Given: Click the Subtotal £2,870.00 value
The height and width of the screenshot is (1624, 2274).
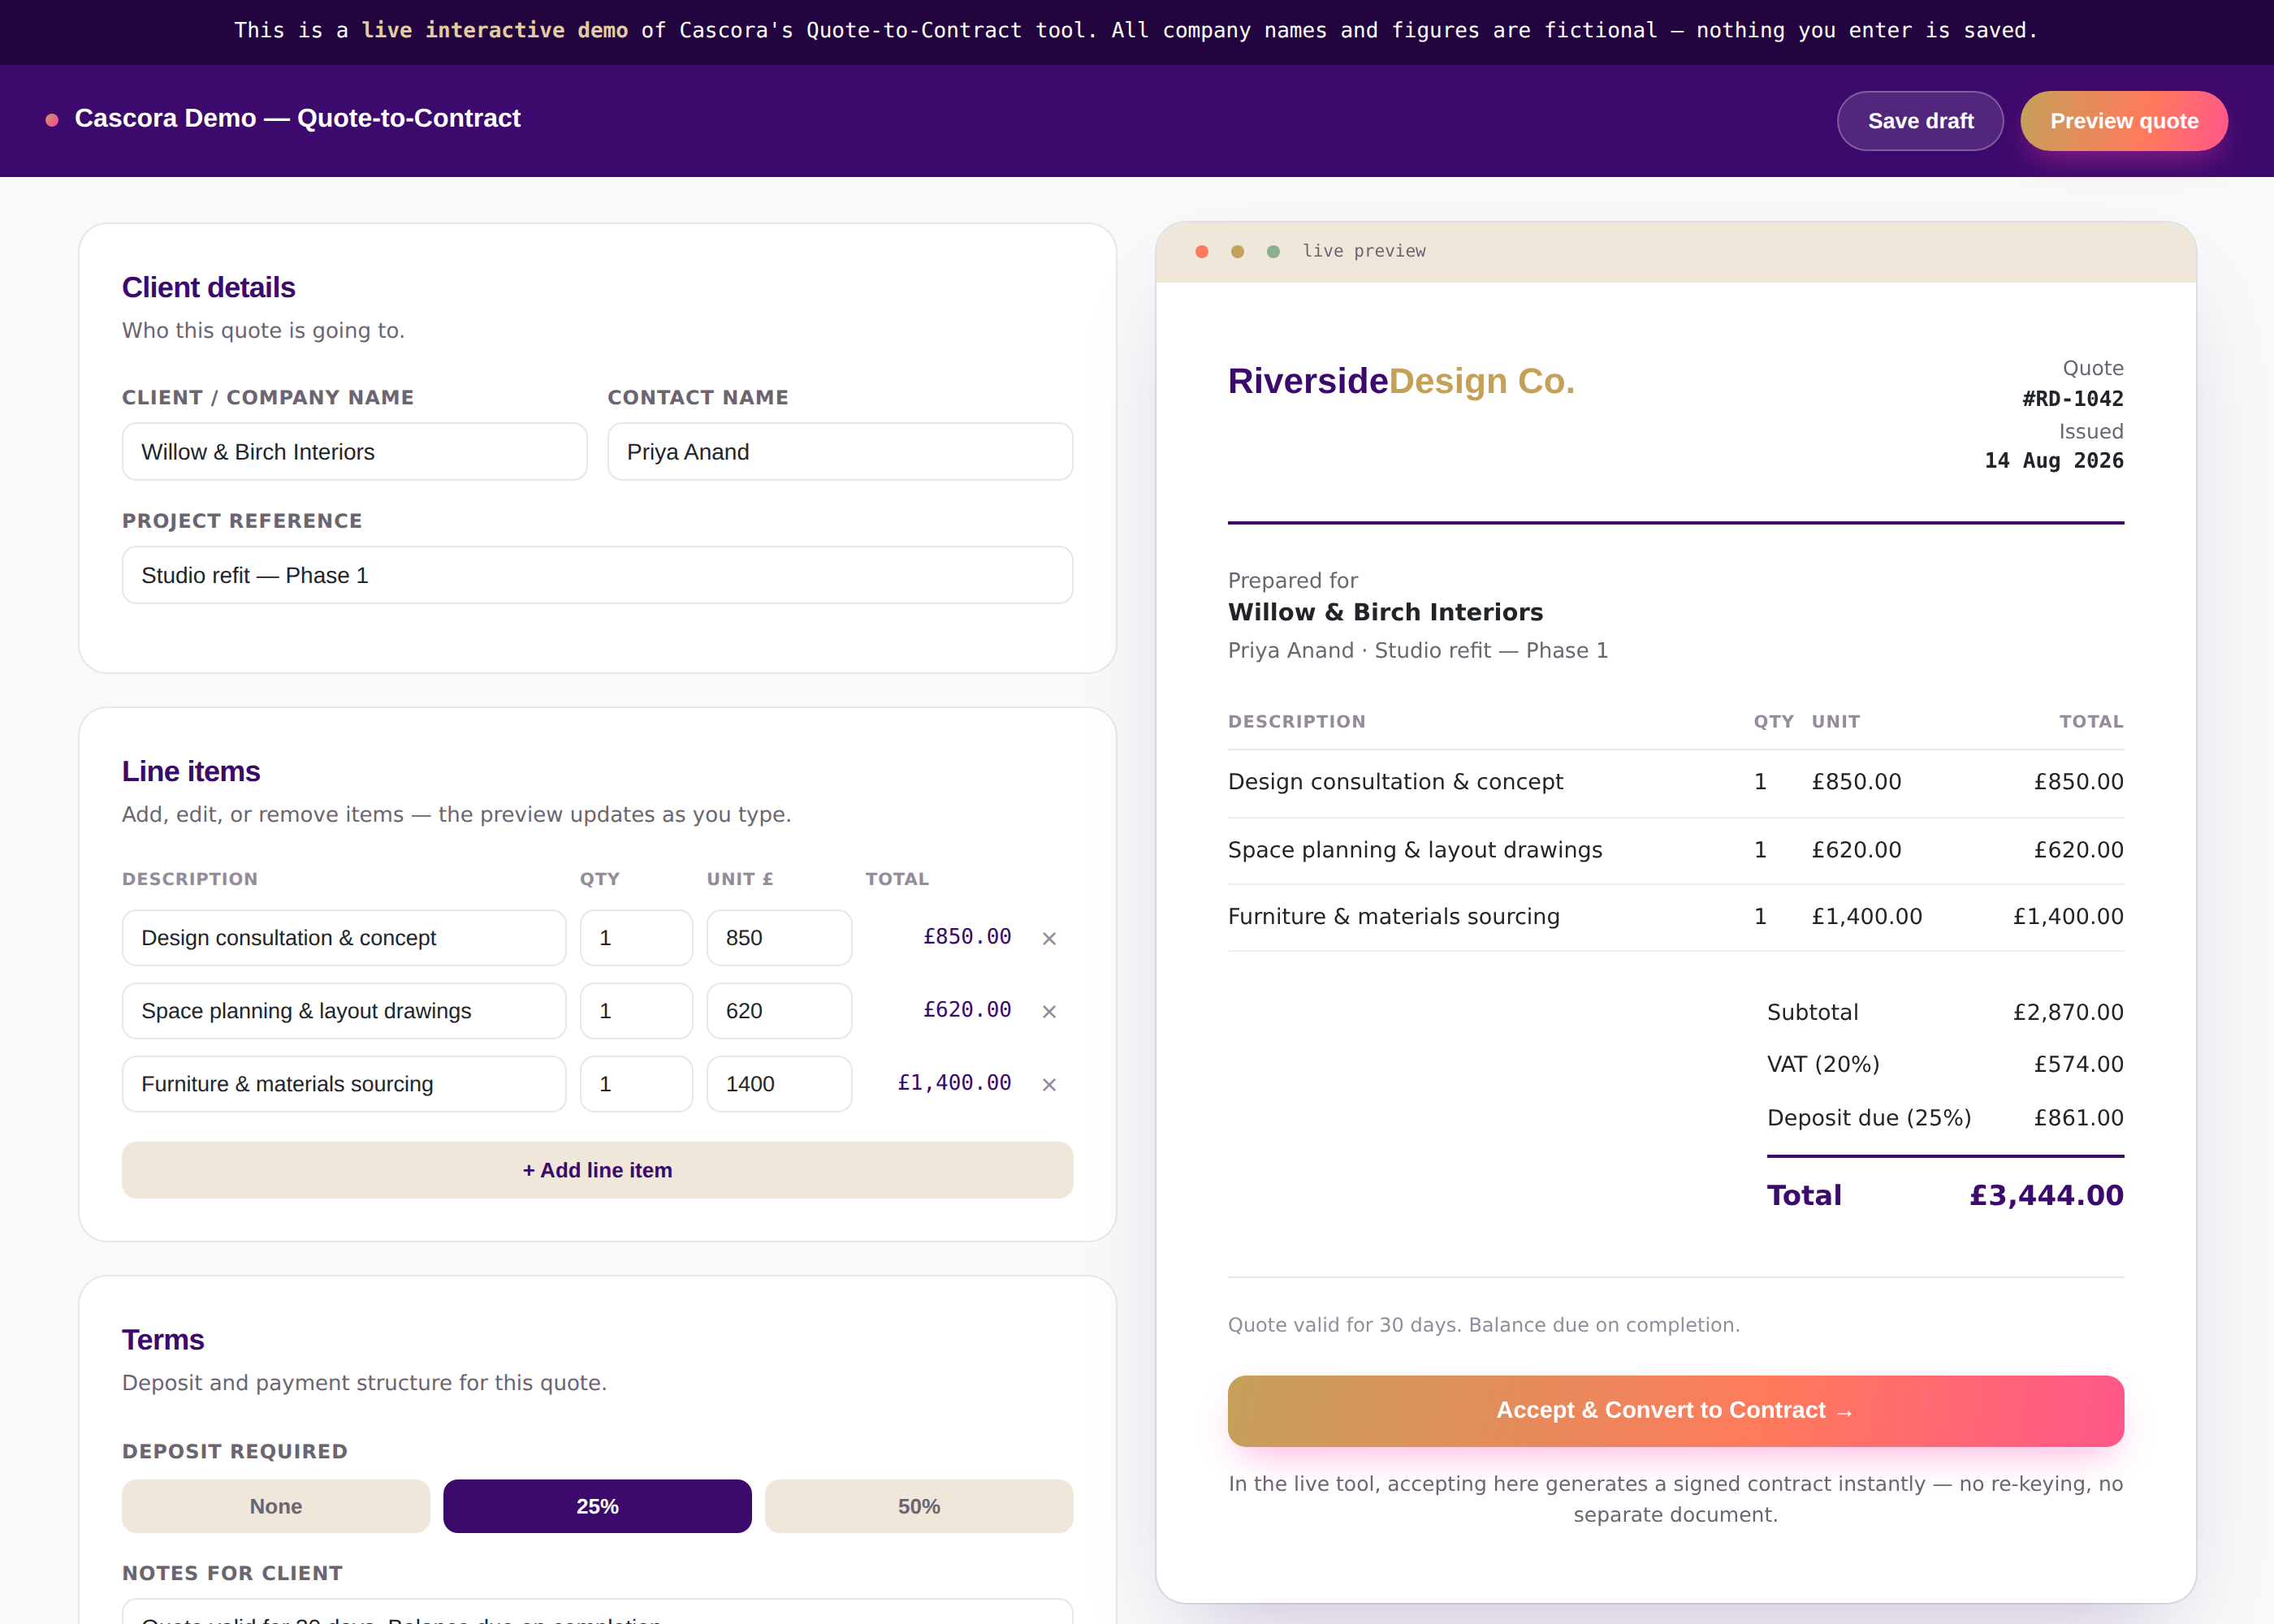Looking at the screenshot, I should point(2068,1012).
